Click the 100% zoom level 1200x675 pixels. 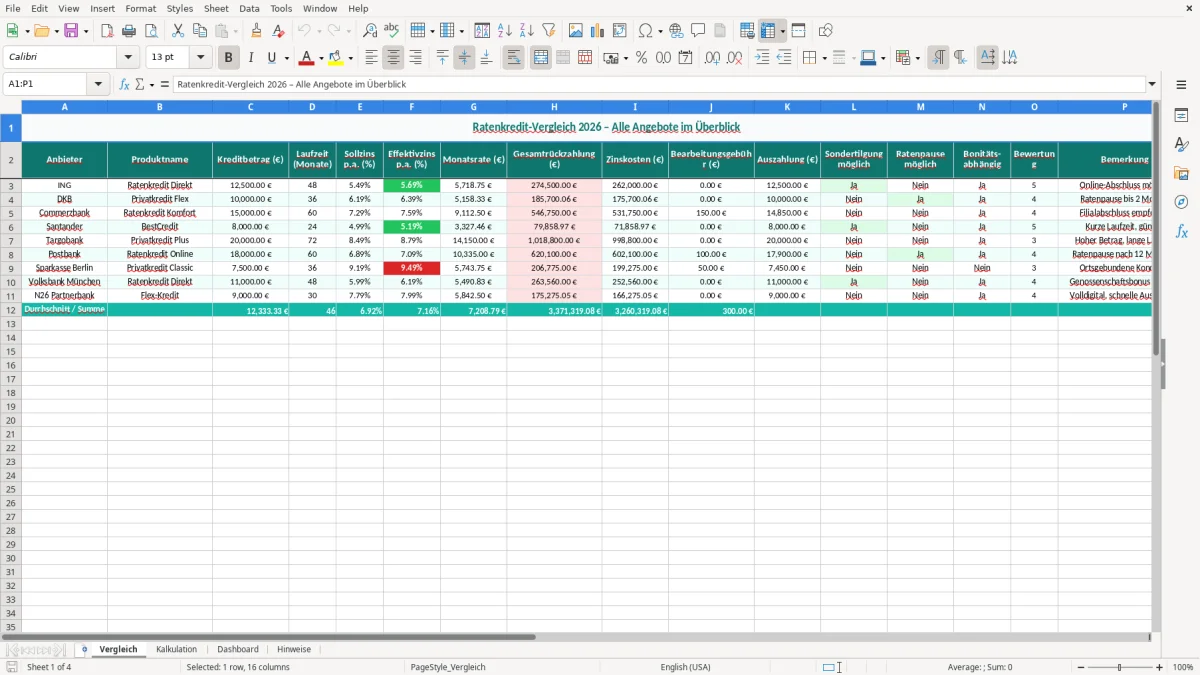coord(1183,667)
